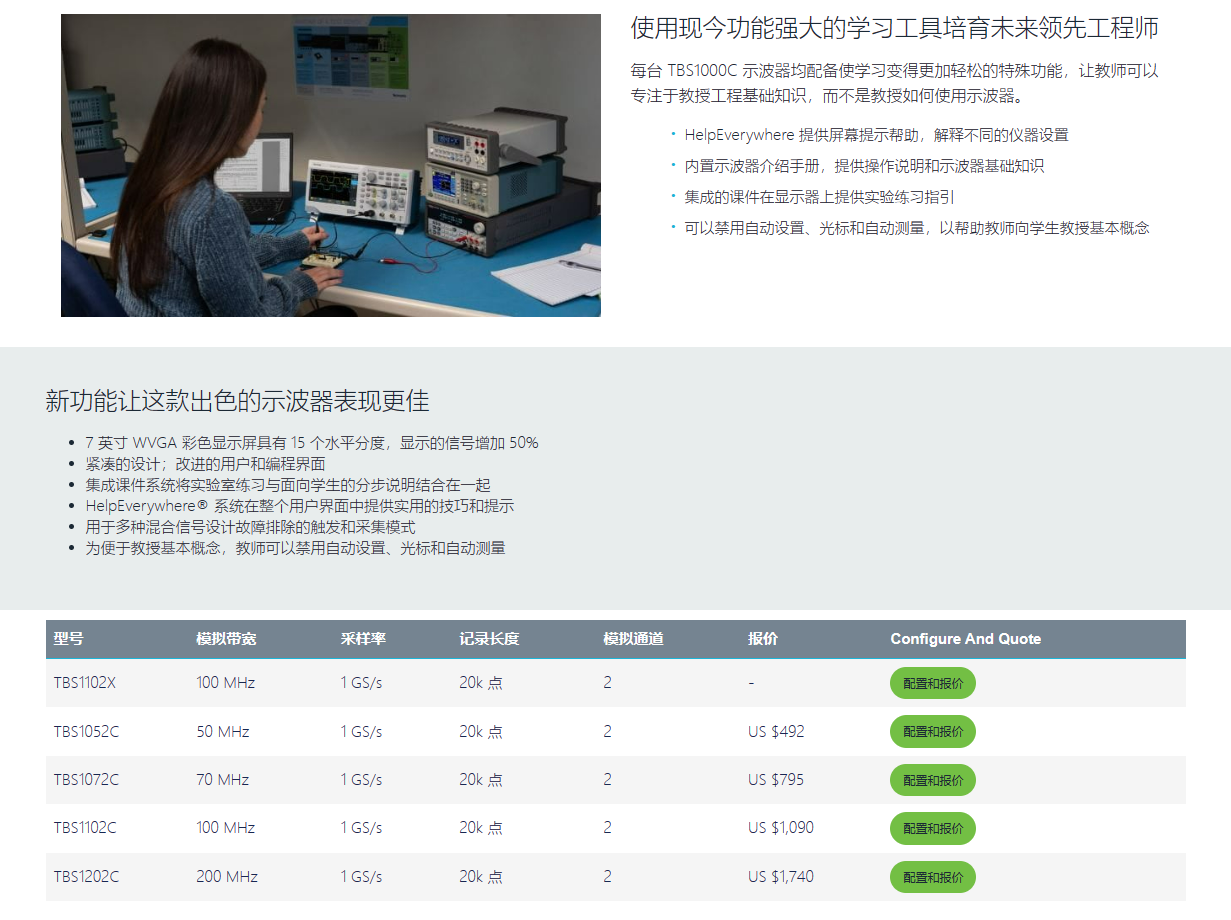This screenshot has width=1231, height=920.
Task: Click 配置和报价 button for TBS1202C
Action: [933, 877]
